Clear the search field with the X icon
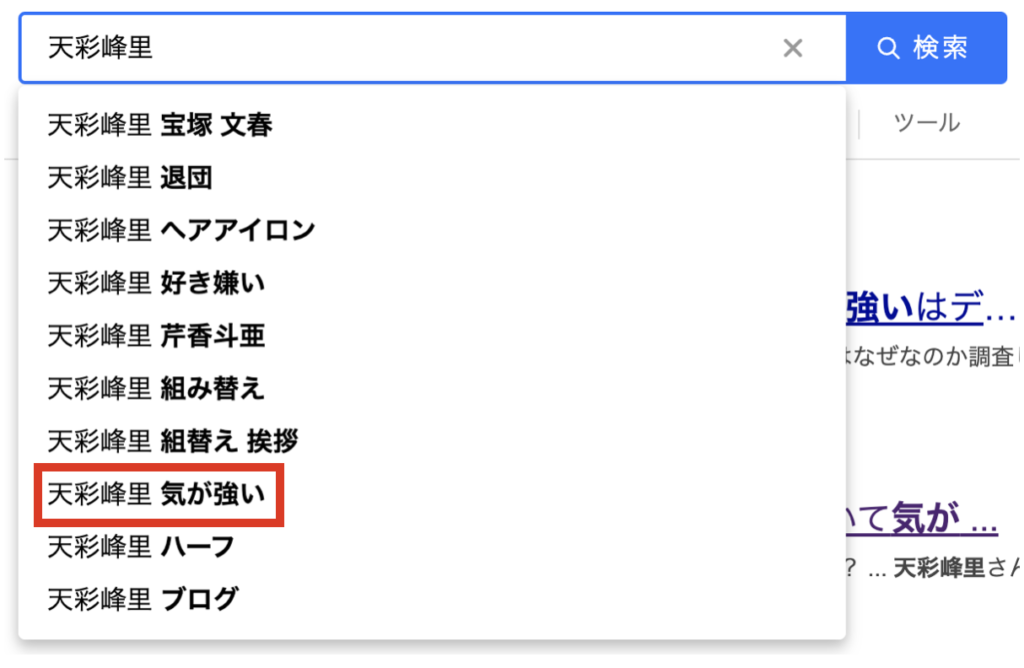This screenshot has width=1024, height=668. 792,48
